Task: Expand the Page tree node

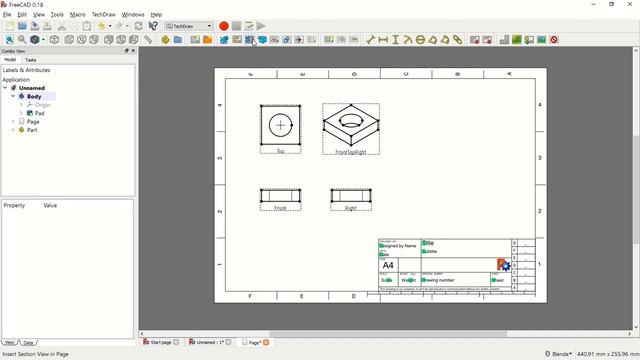Action: pos(13,122)
